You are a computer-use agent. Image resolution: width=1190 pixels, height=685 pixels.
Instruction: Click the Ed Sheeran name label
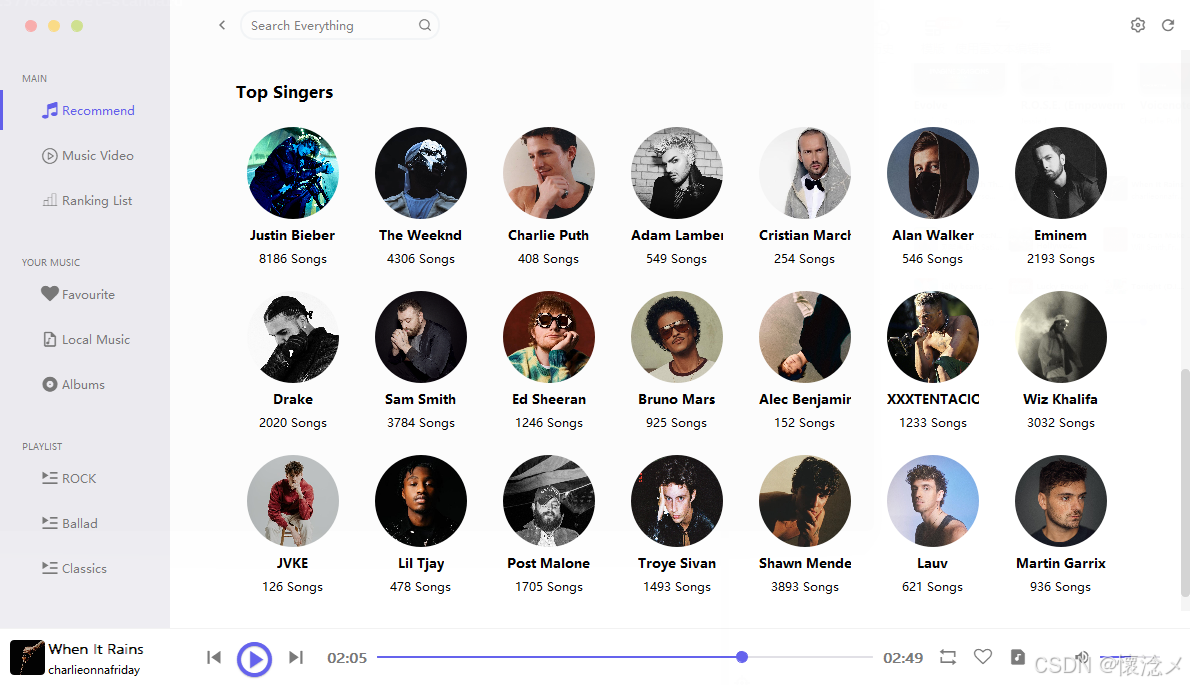click(549, 399)
